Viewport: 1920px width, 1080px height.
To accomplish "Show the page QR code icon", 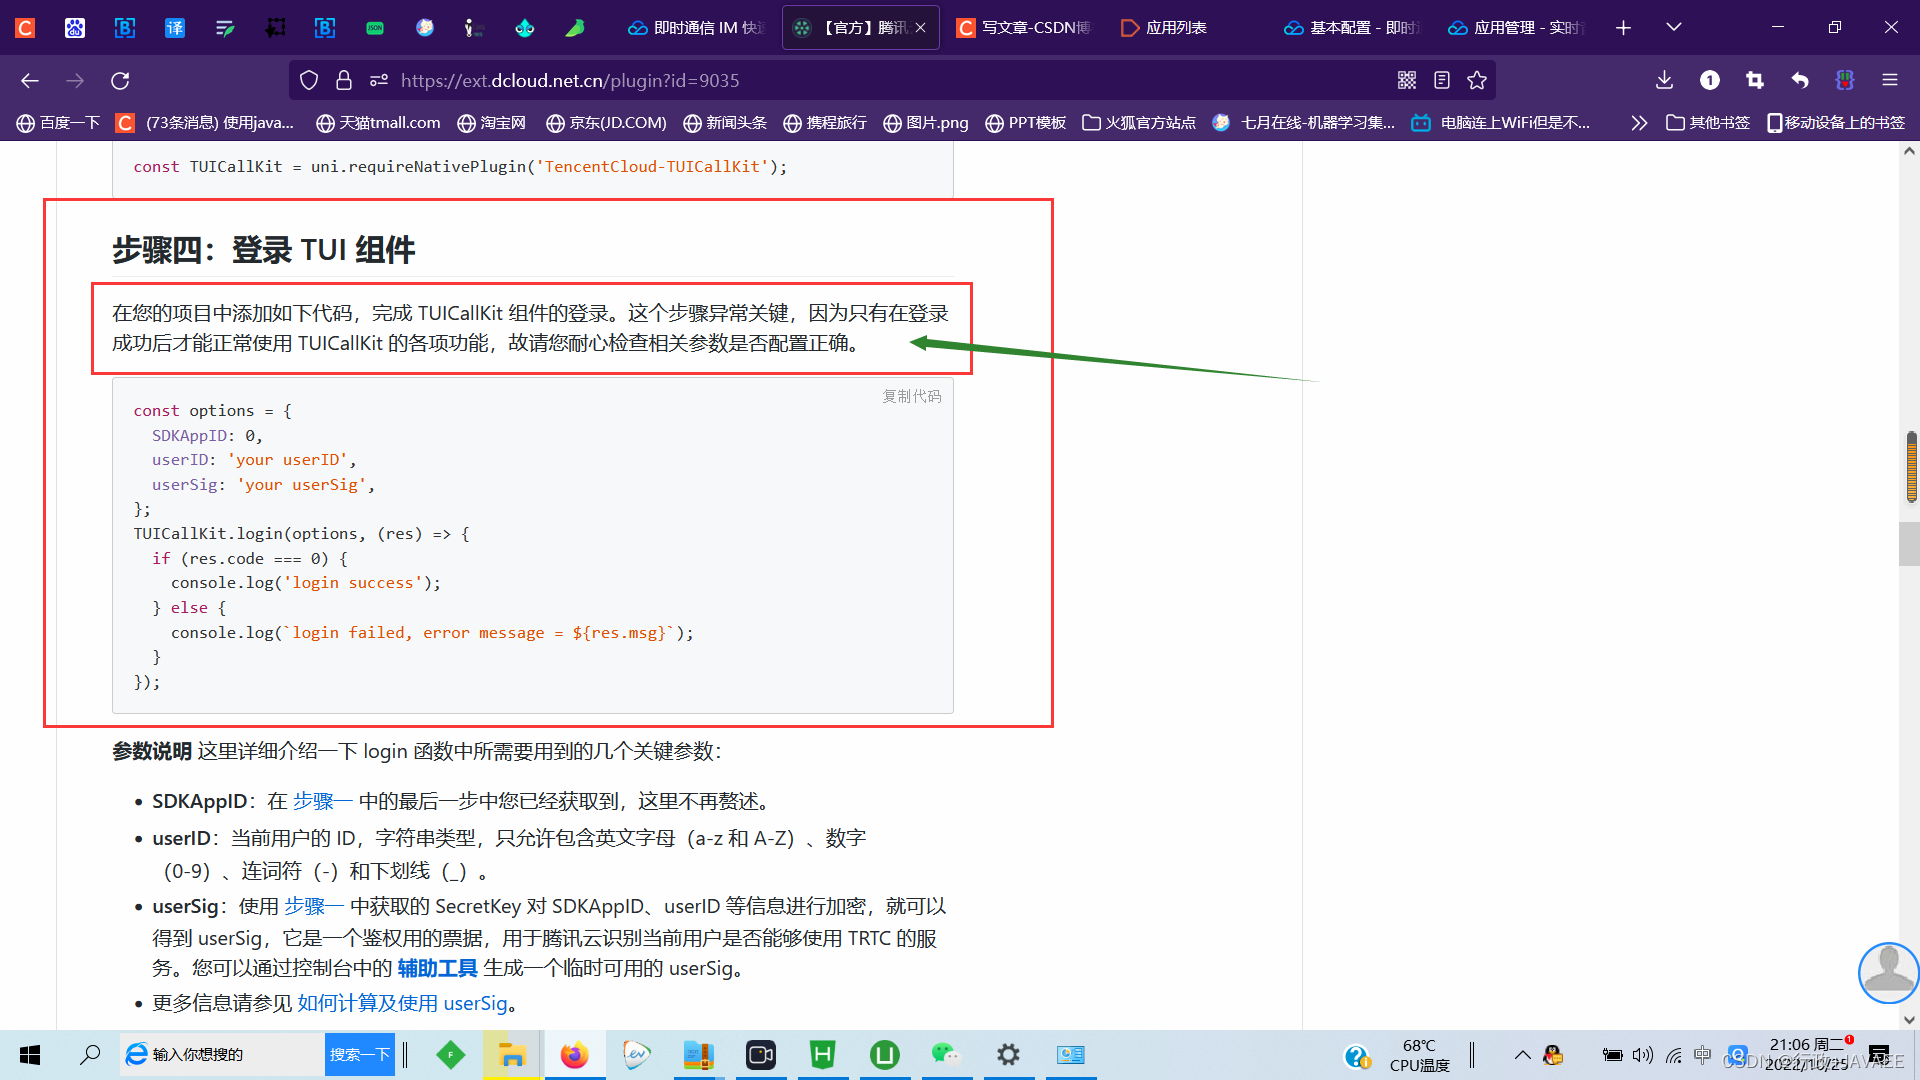I will pos(1407,80).
